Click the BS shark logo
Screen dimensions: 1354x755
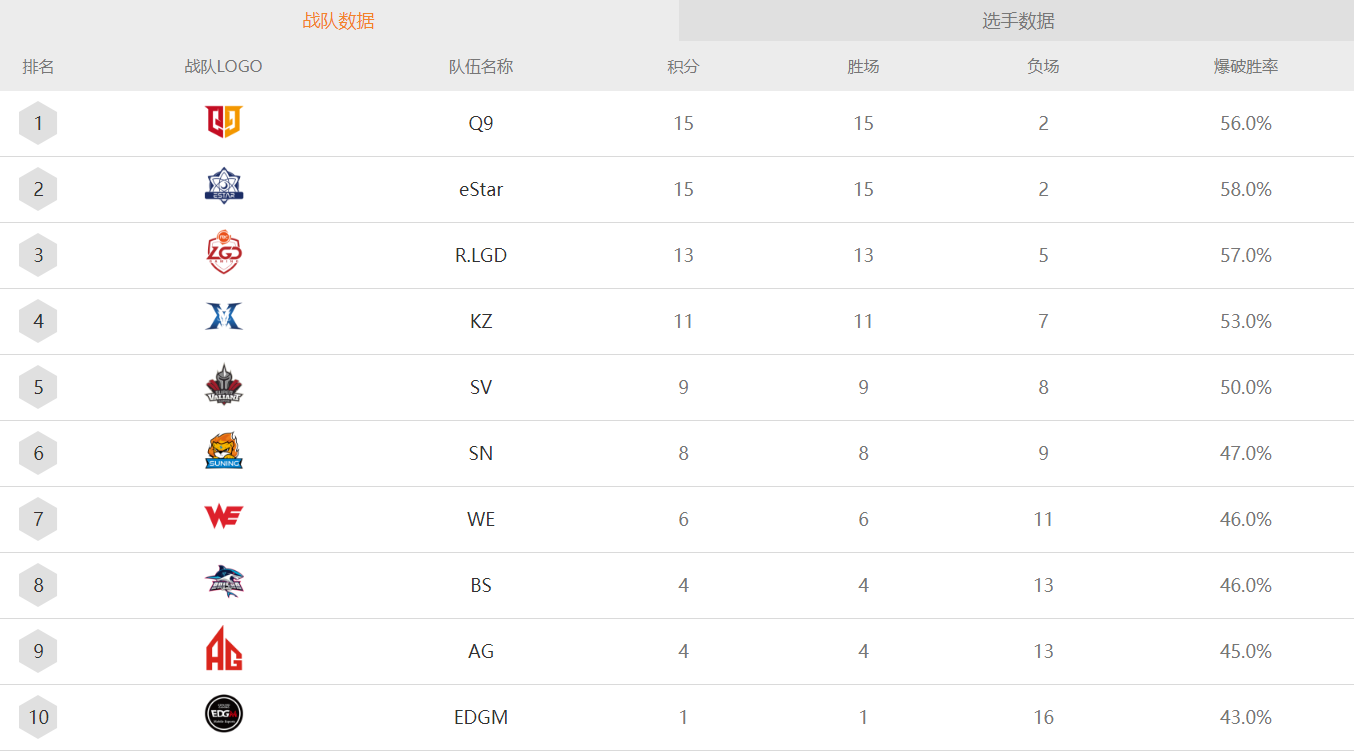click(224, 582)
